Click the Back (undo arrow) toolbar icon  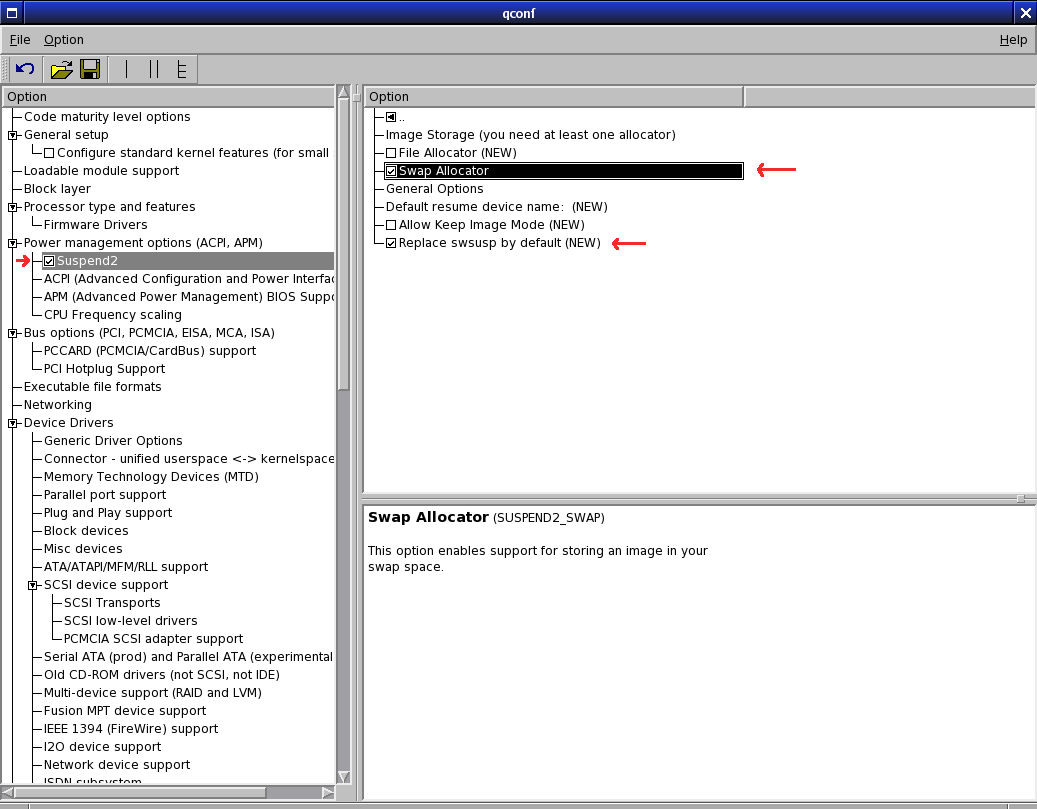click(25, 69)
